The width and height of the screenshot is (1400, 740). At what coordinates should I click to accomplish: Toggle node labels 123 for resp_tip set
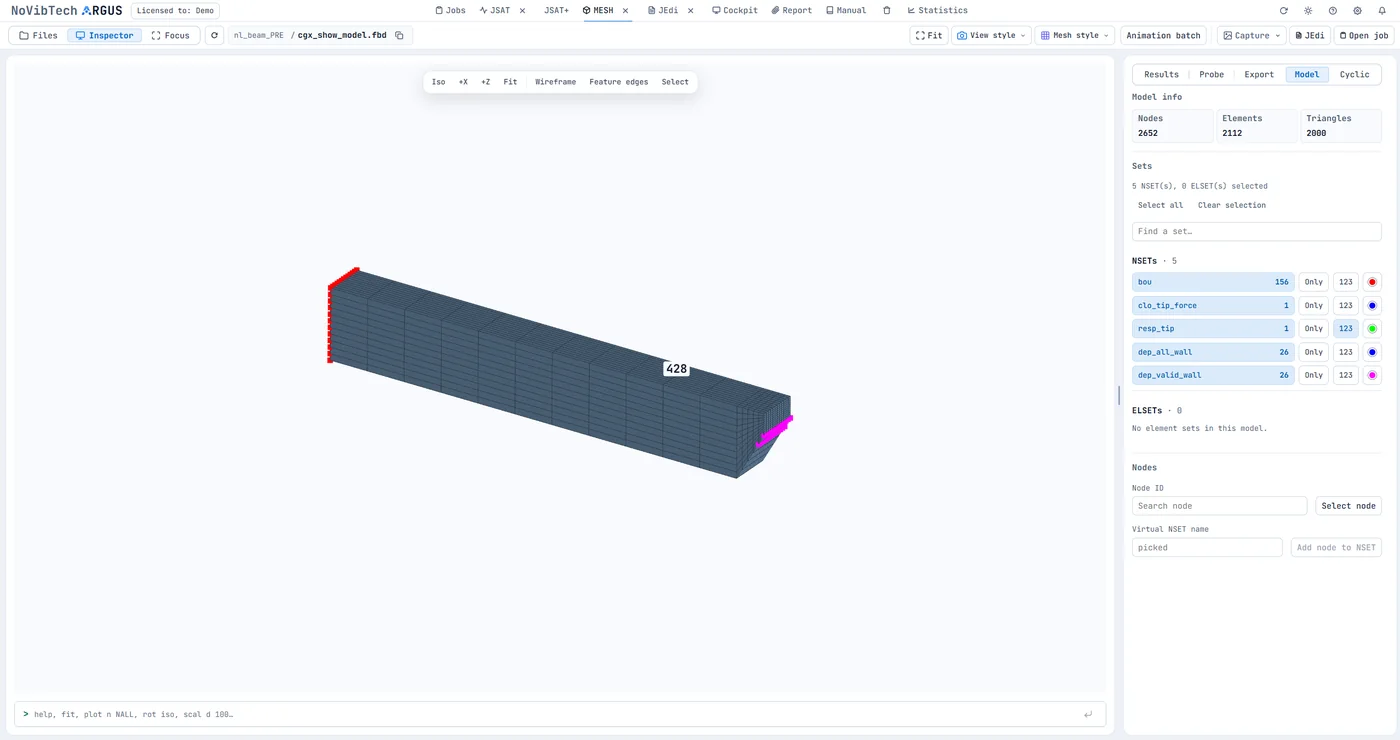point(1346,328)
